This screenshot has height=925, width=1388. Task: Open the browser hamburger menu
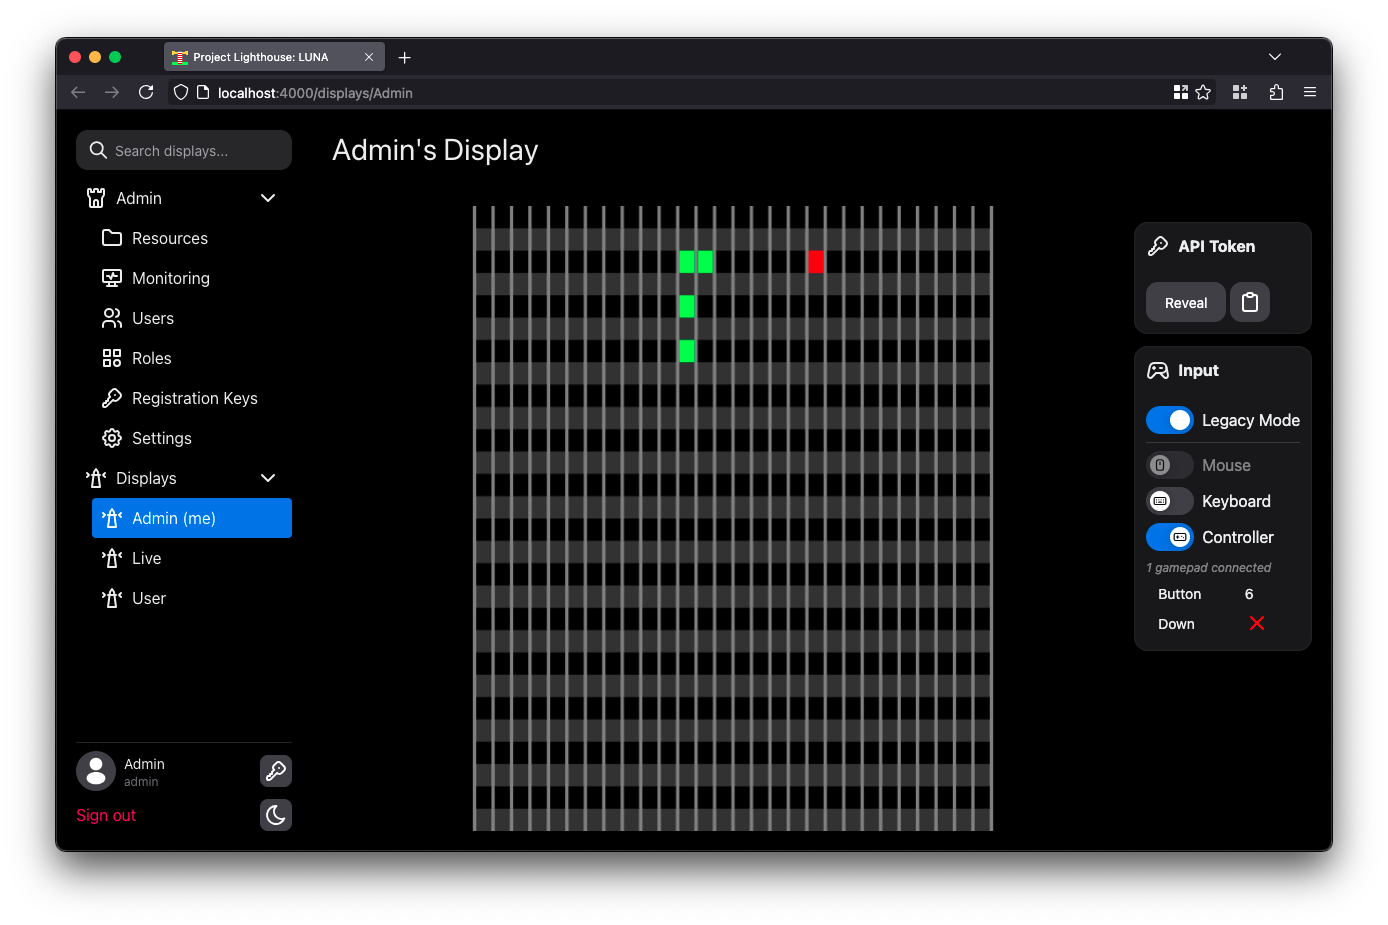click(1309, 92)
